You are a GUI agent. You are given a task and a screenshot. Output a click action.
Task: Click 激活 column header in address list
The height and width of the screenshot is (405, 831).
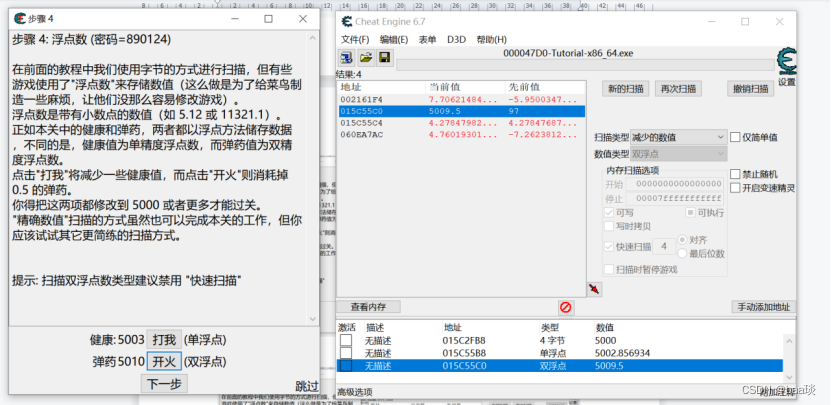tap(347, 328)
